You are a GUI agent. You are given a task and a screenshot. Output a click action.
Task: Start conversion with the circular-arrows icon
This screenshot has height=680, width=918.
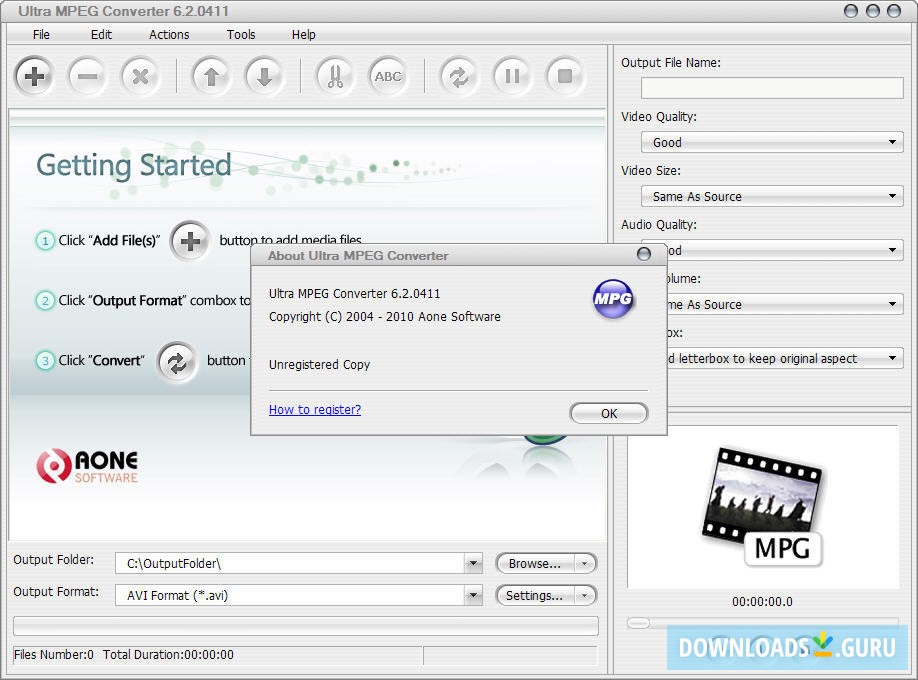pos(458,76)
